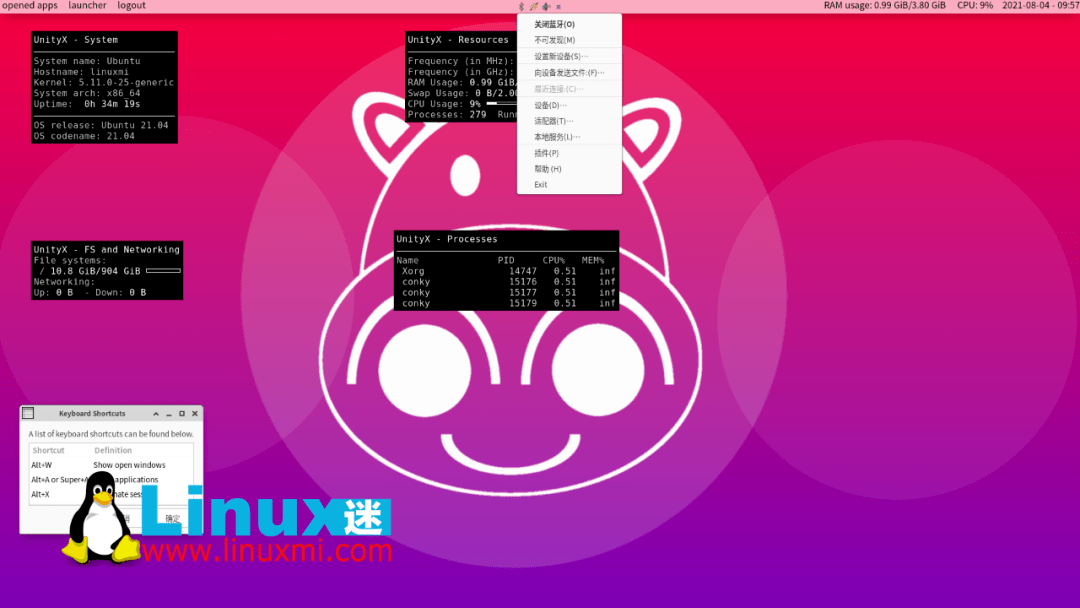Select 关闭蓝牙(O) to turn off Bluetooth
The height and width of the screenshot is (608, 1080).
pos(557,23)
